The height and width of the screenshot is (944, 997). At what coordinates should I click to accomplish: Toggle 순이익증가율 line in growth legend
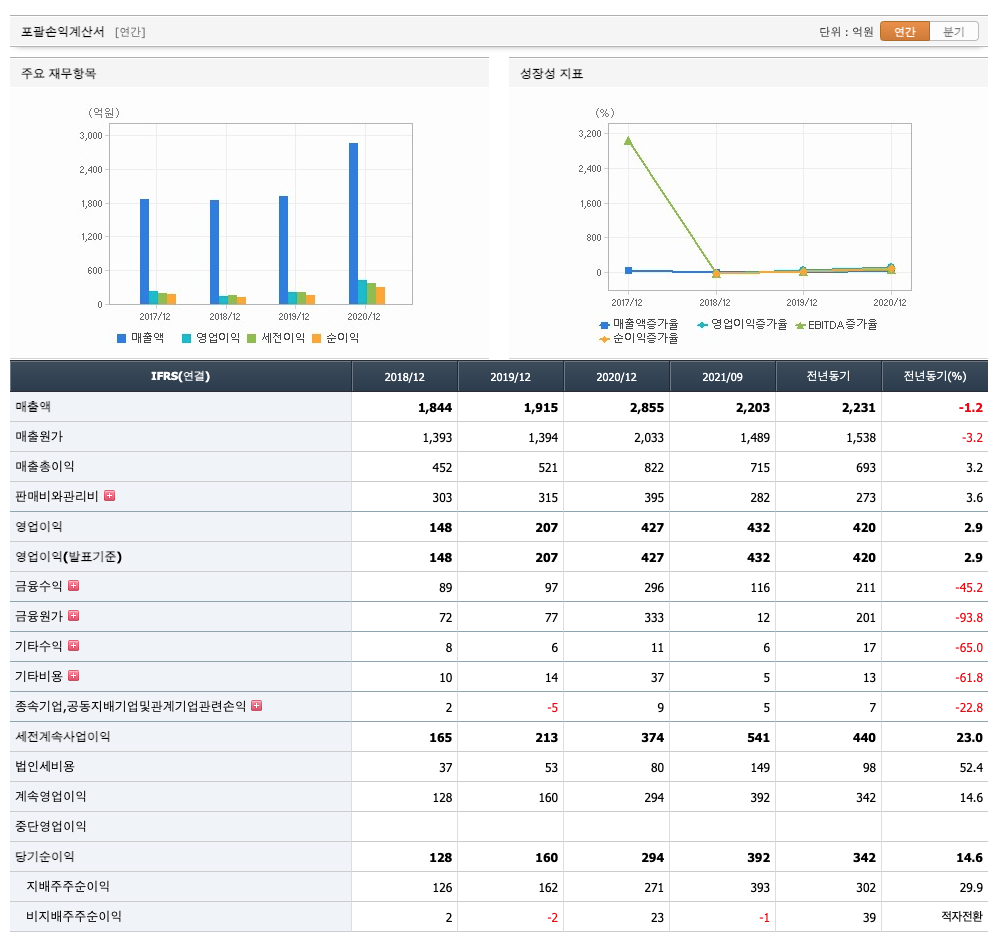pos(639,339)
